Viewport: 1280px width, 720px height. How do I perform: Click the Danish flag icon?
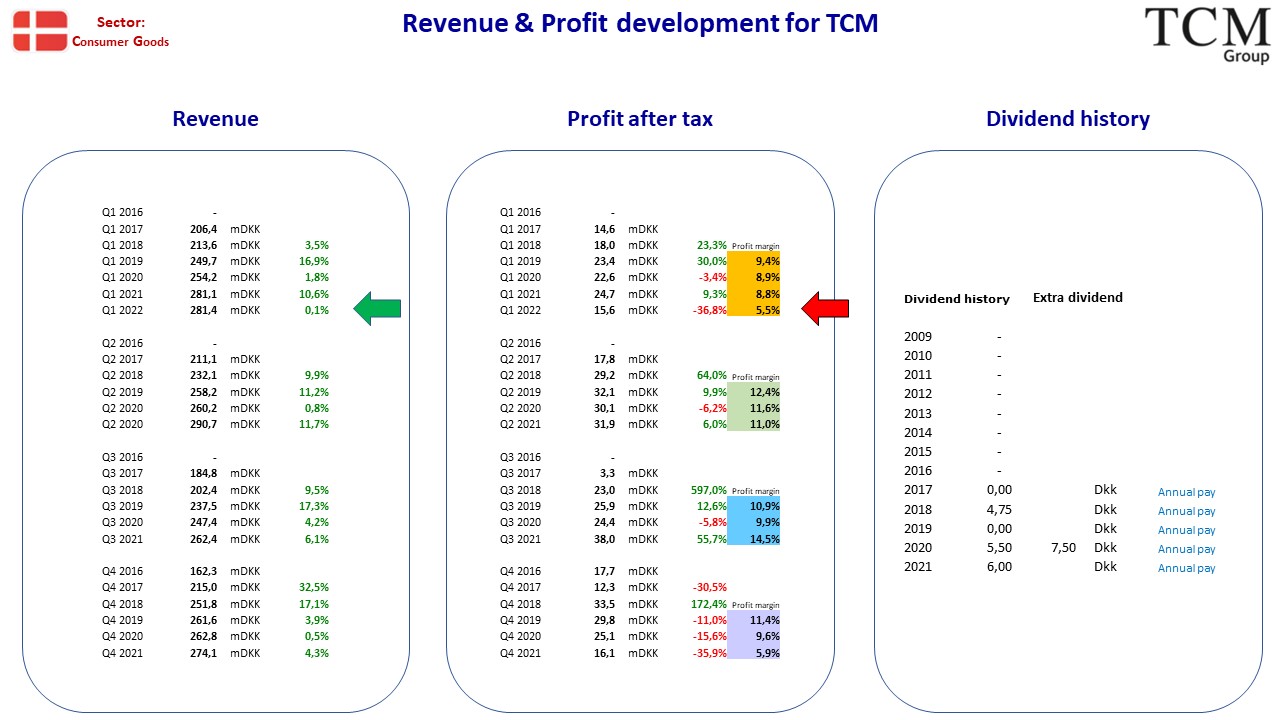[x=41, y=31]
